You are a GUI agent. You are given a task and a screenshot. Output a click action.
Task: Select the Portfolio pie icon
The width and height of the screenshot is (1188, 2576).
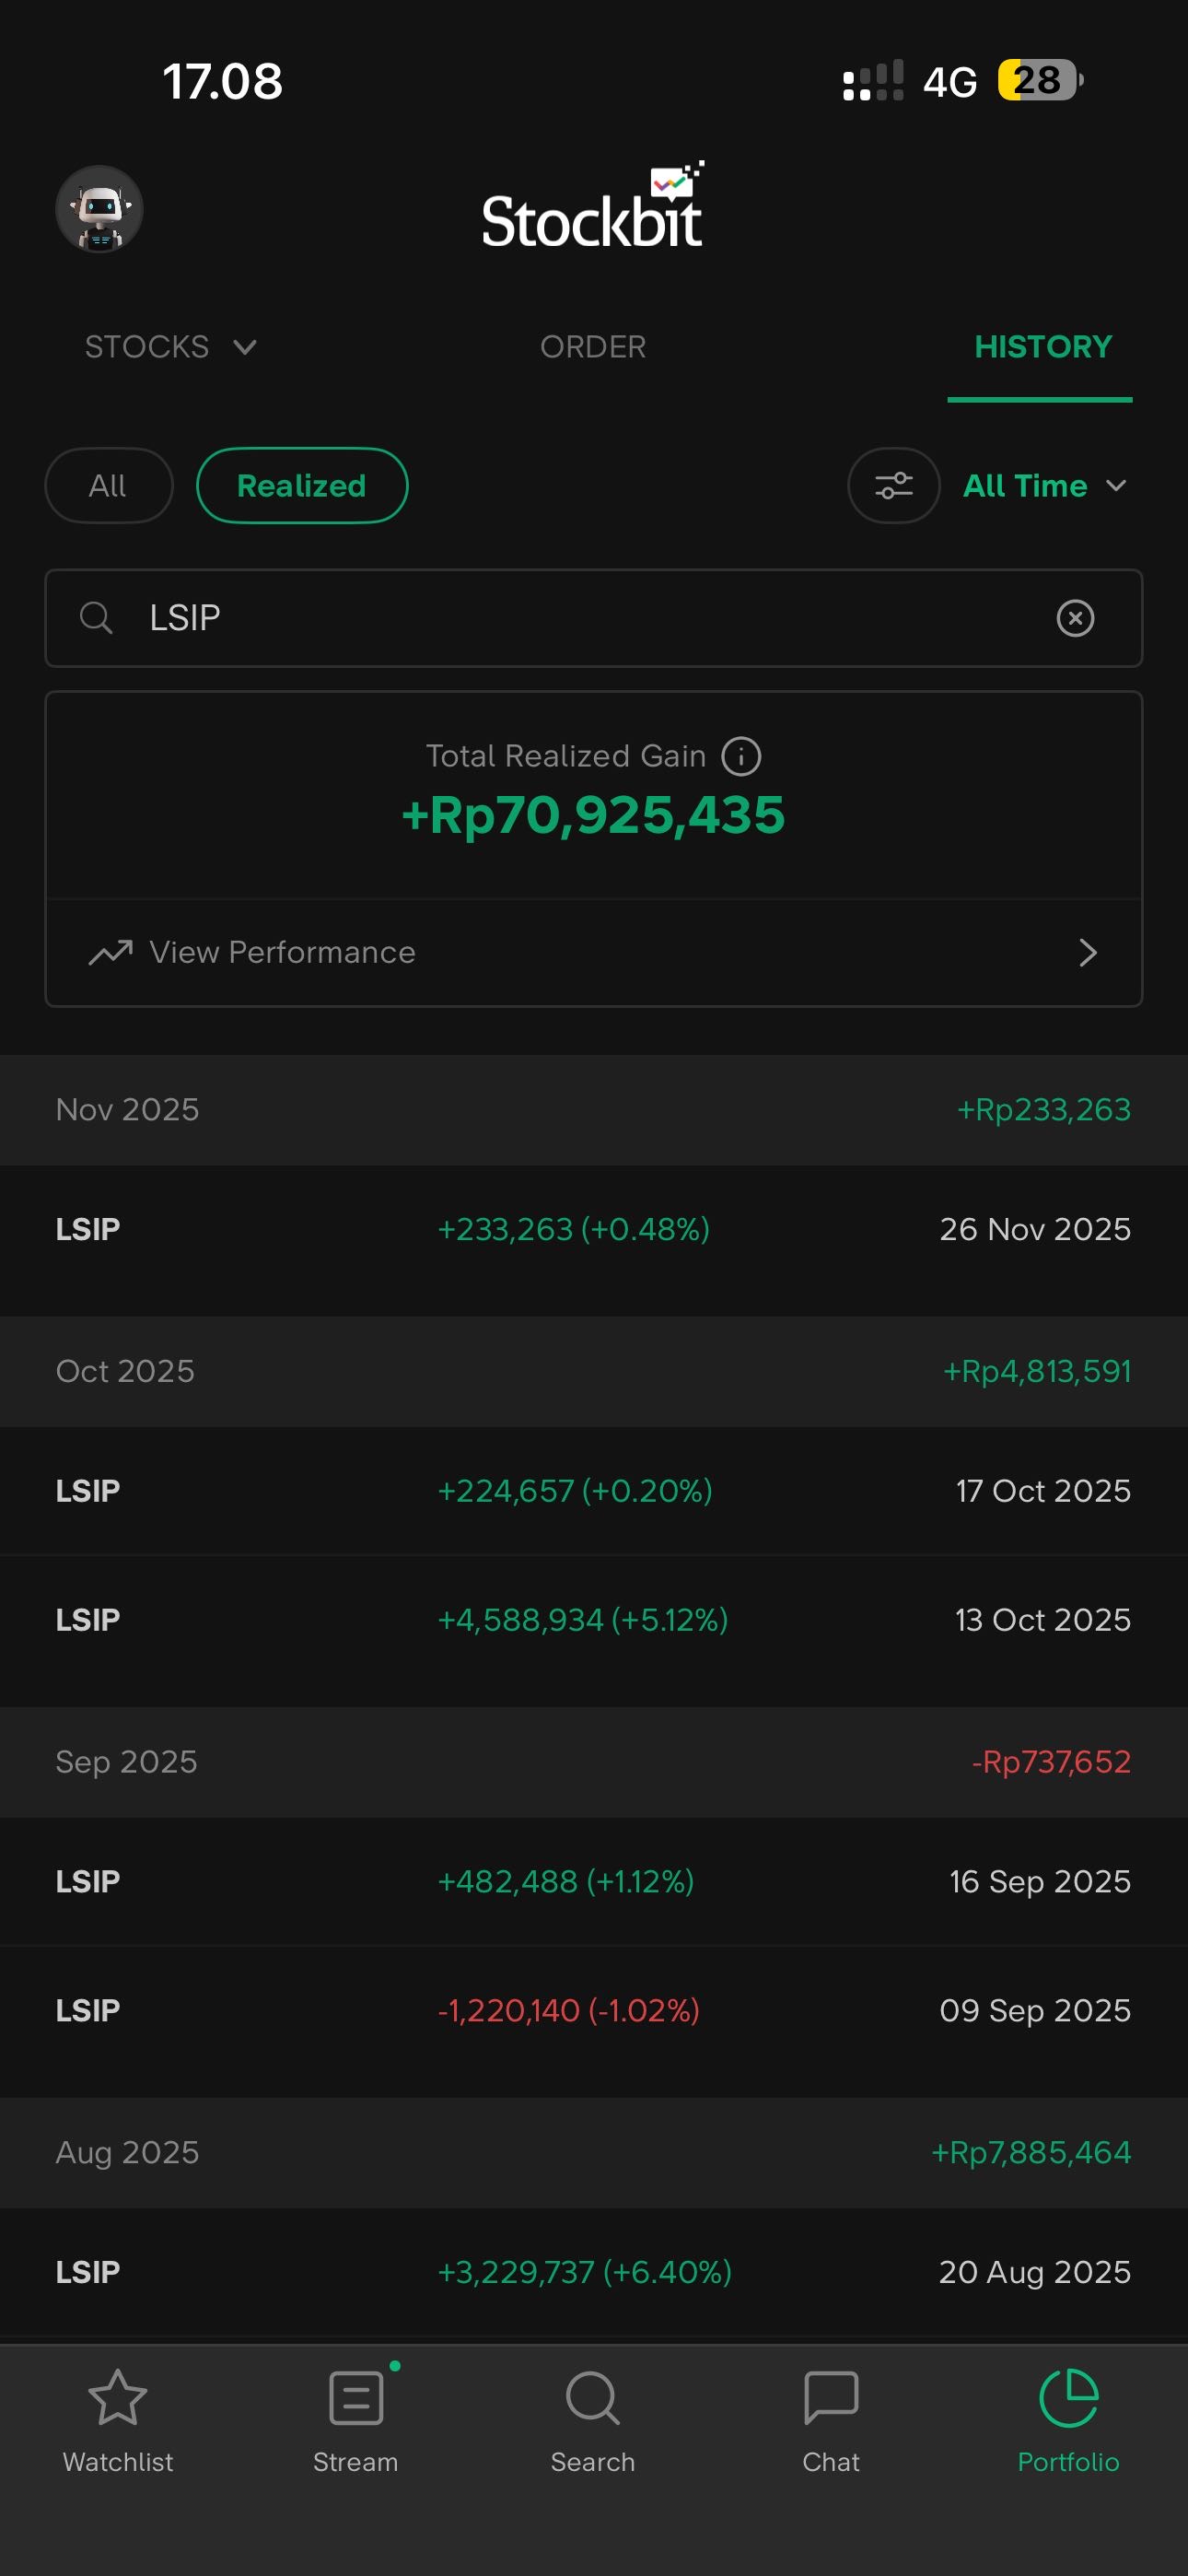point(1068,2398)
